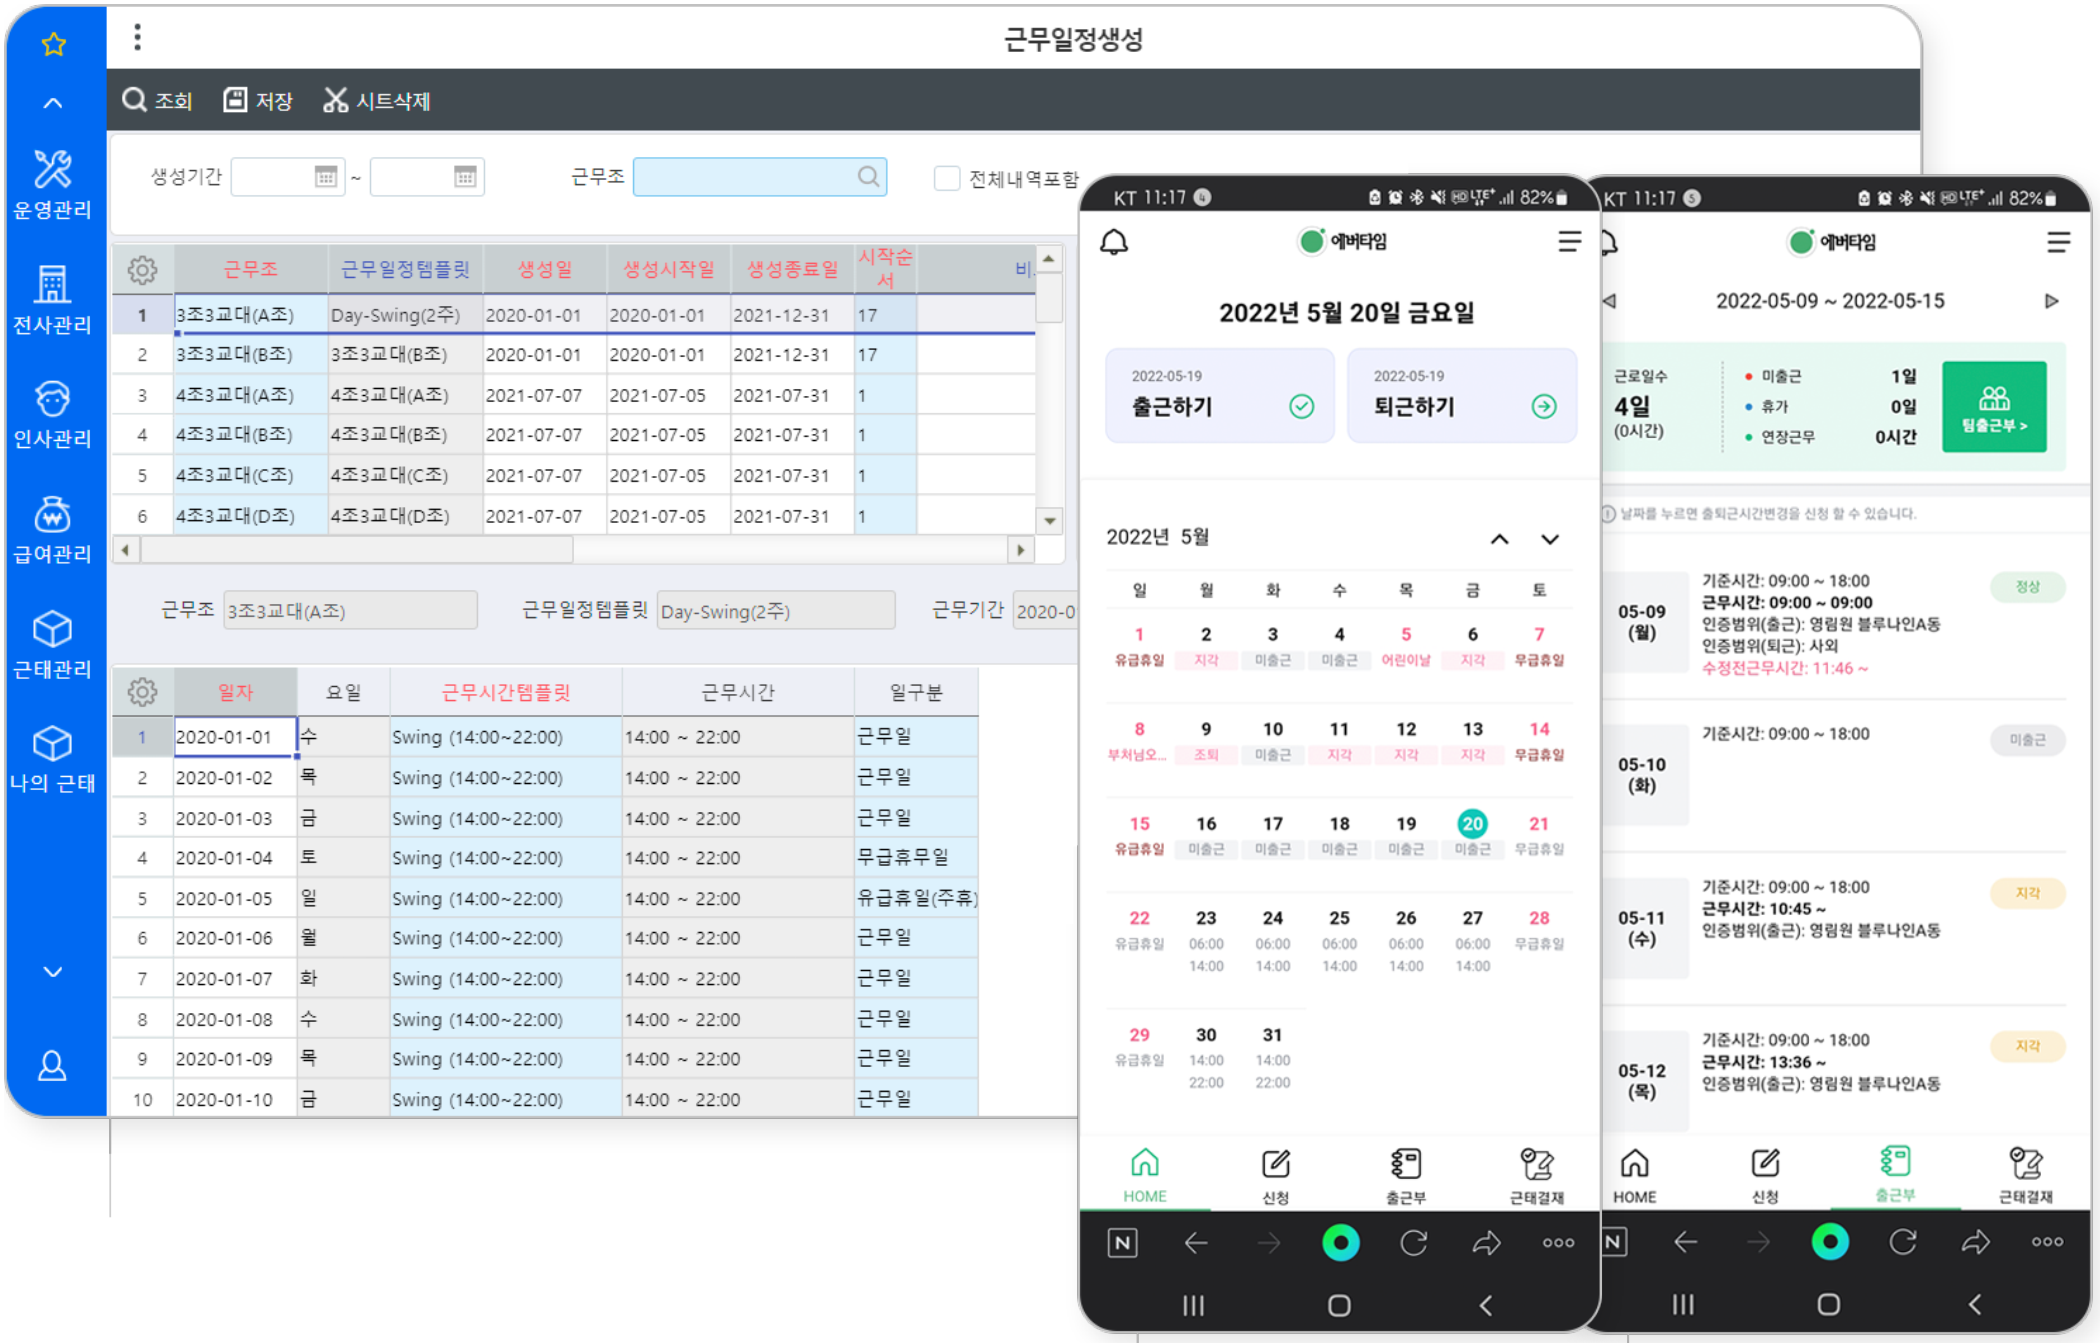The width and height of the screenshot is (2100, 1343).
Task: Tap Android recent apps button in right phone
Action: tap(1683, 1304)
